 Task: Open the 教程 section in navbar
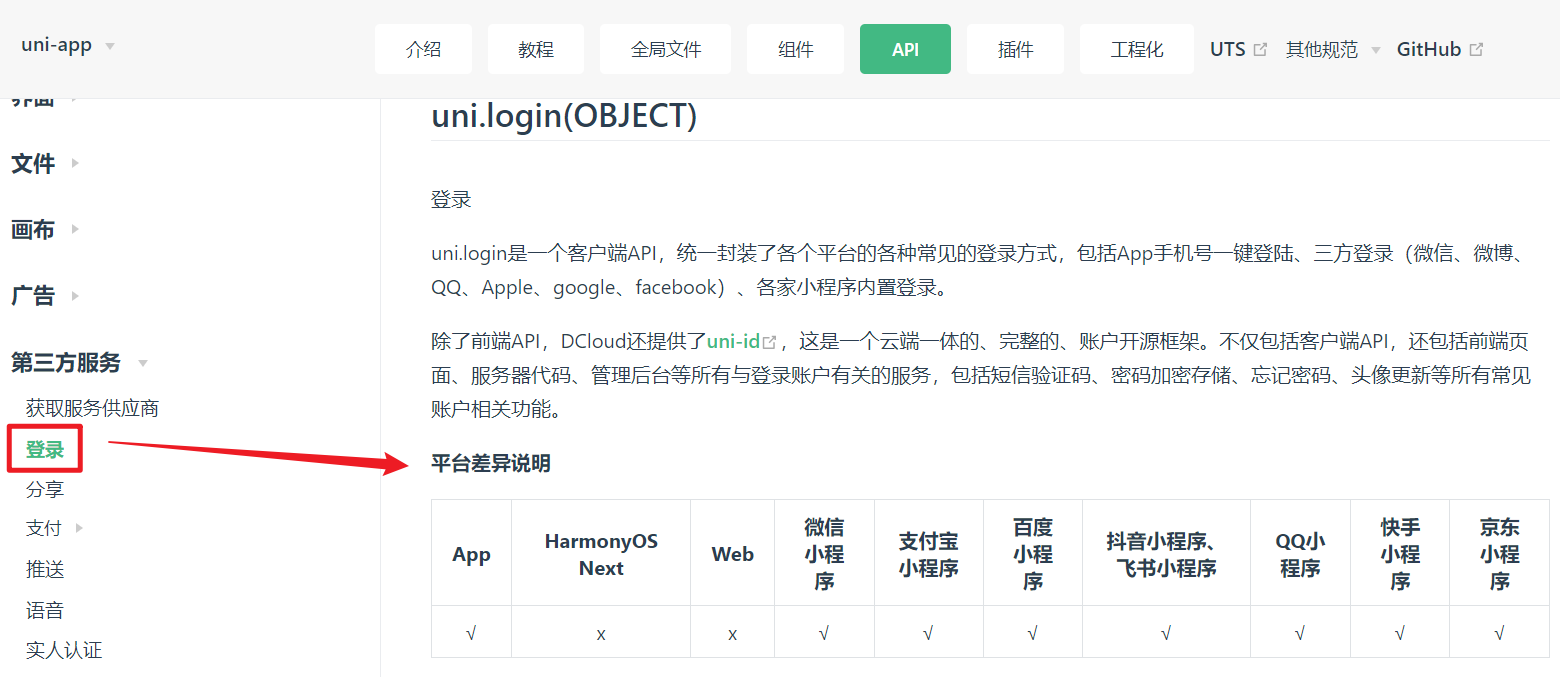click(535, 48)
